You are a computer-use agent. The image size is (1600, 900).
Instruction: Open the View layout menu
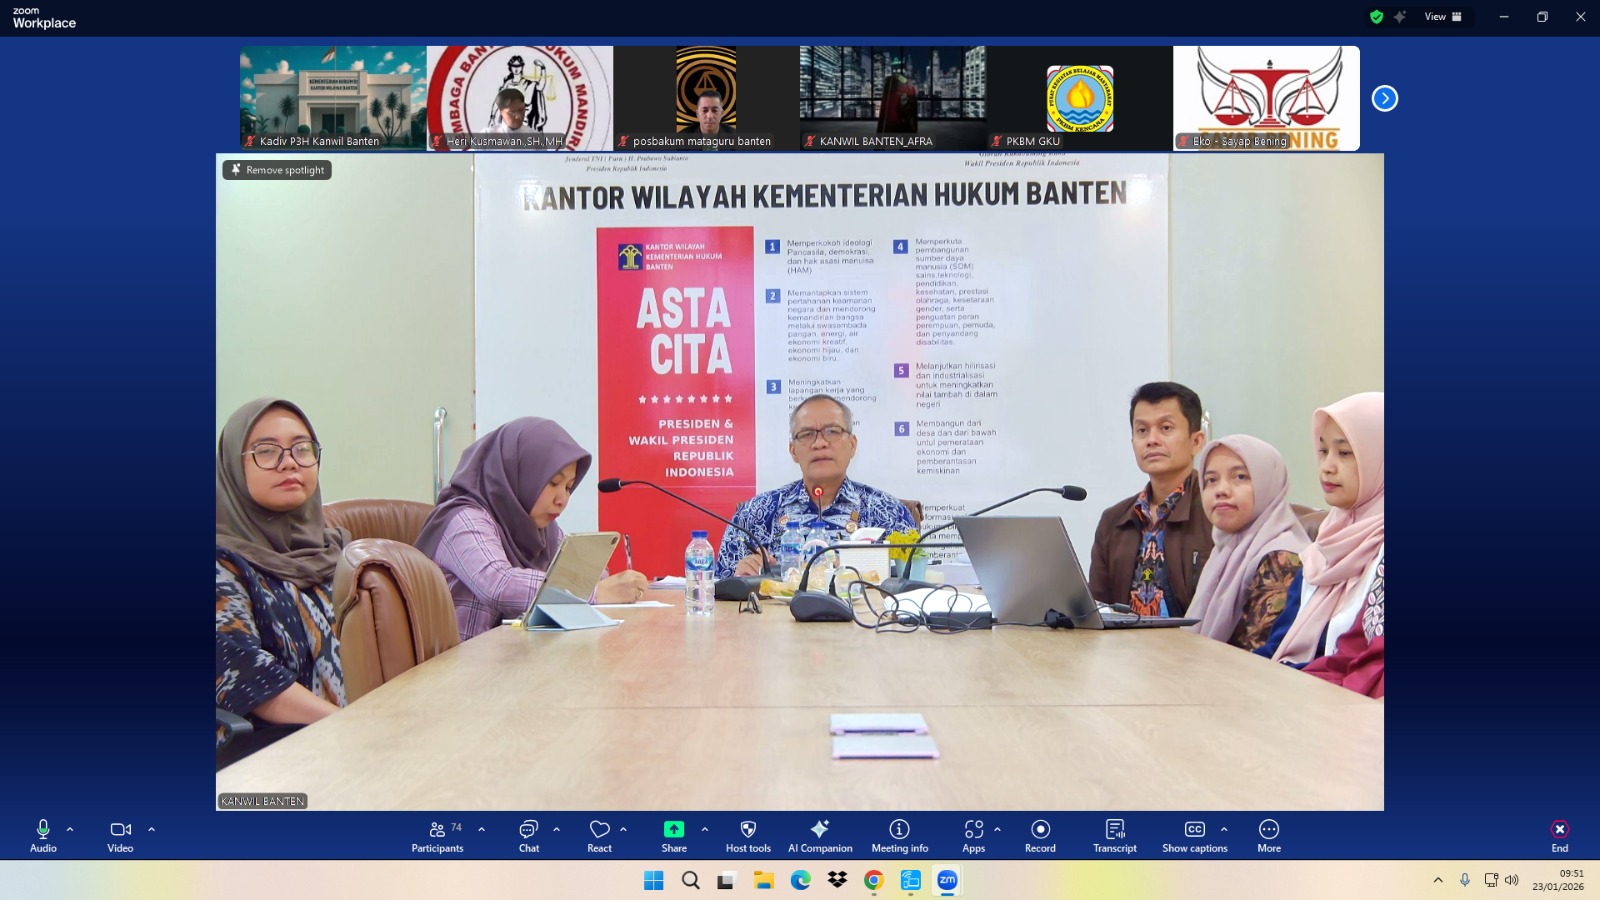[1443, 17]
